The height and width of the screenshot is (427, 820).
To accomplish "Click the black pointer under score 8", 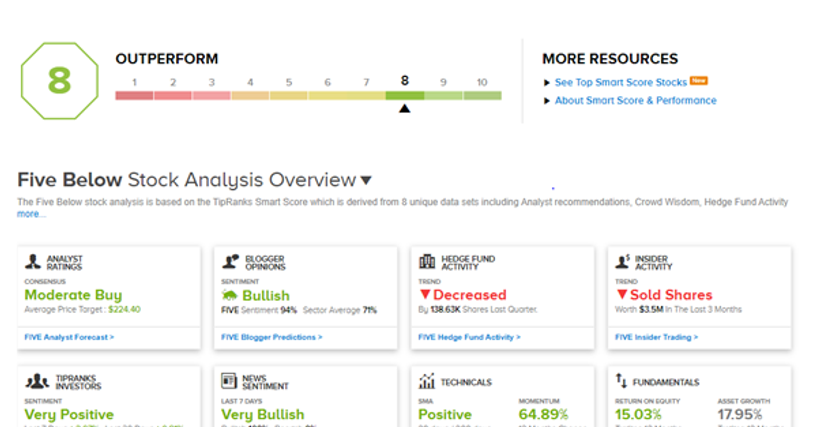I will click(405, 109).
